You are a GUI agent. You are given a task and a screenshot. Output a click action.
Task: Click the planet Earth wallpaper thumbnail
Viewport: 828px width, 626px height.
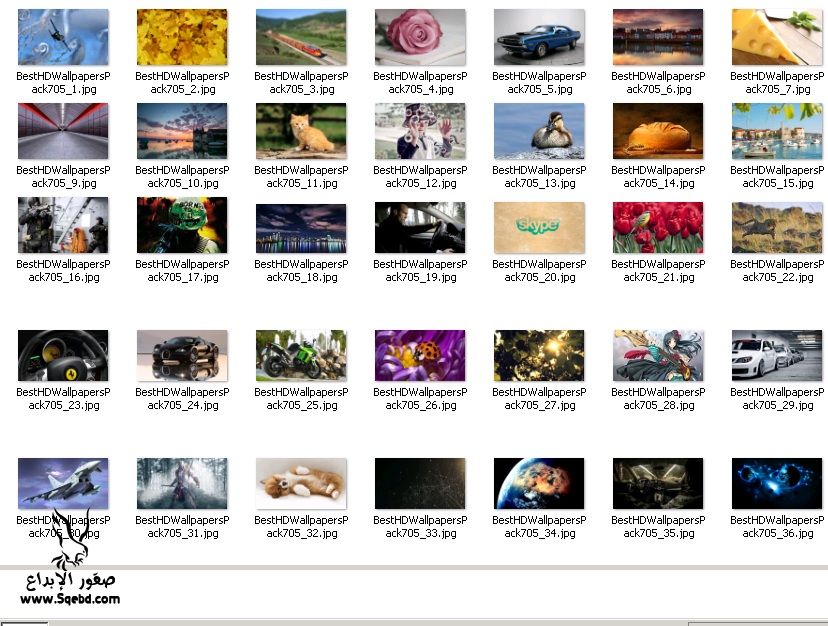click(x=539, y=483)
